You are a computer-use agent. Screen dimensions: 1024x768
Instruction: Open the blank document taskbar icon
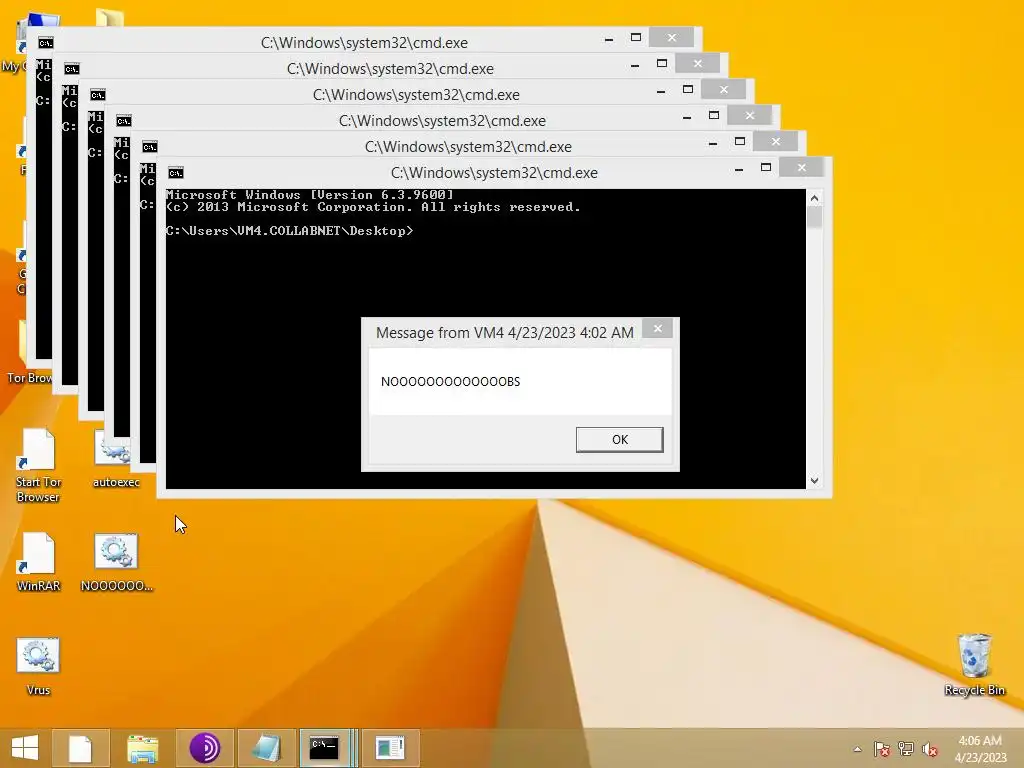click(x=80, y=748)
